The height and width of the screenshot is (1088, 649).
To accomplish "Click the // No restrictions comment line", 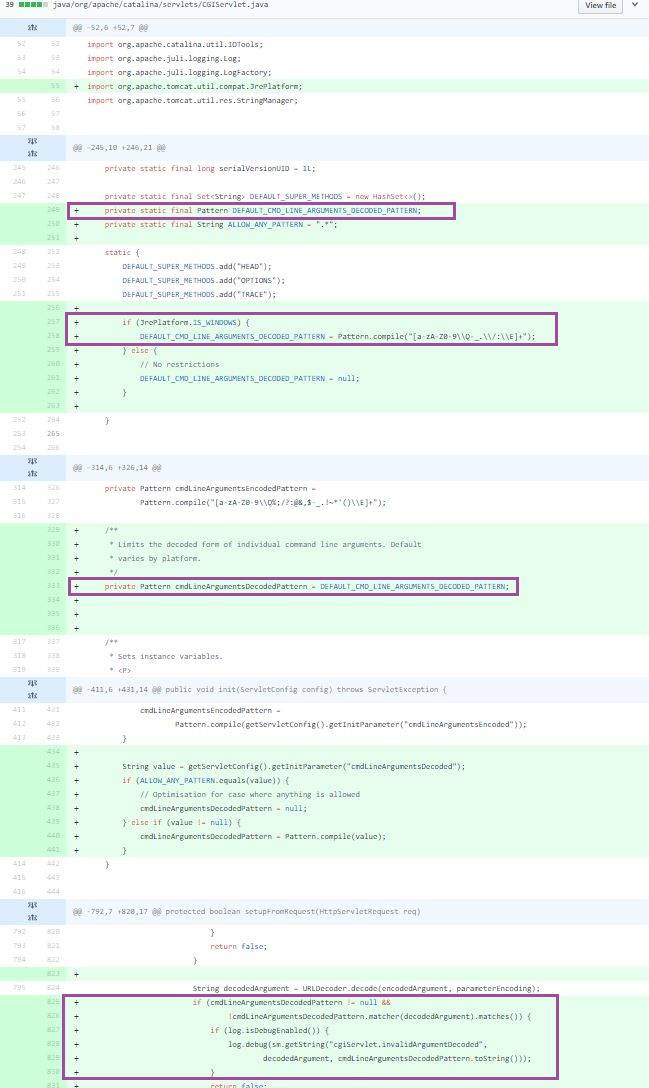I will (179, 364).
